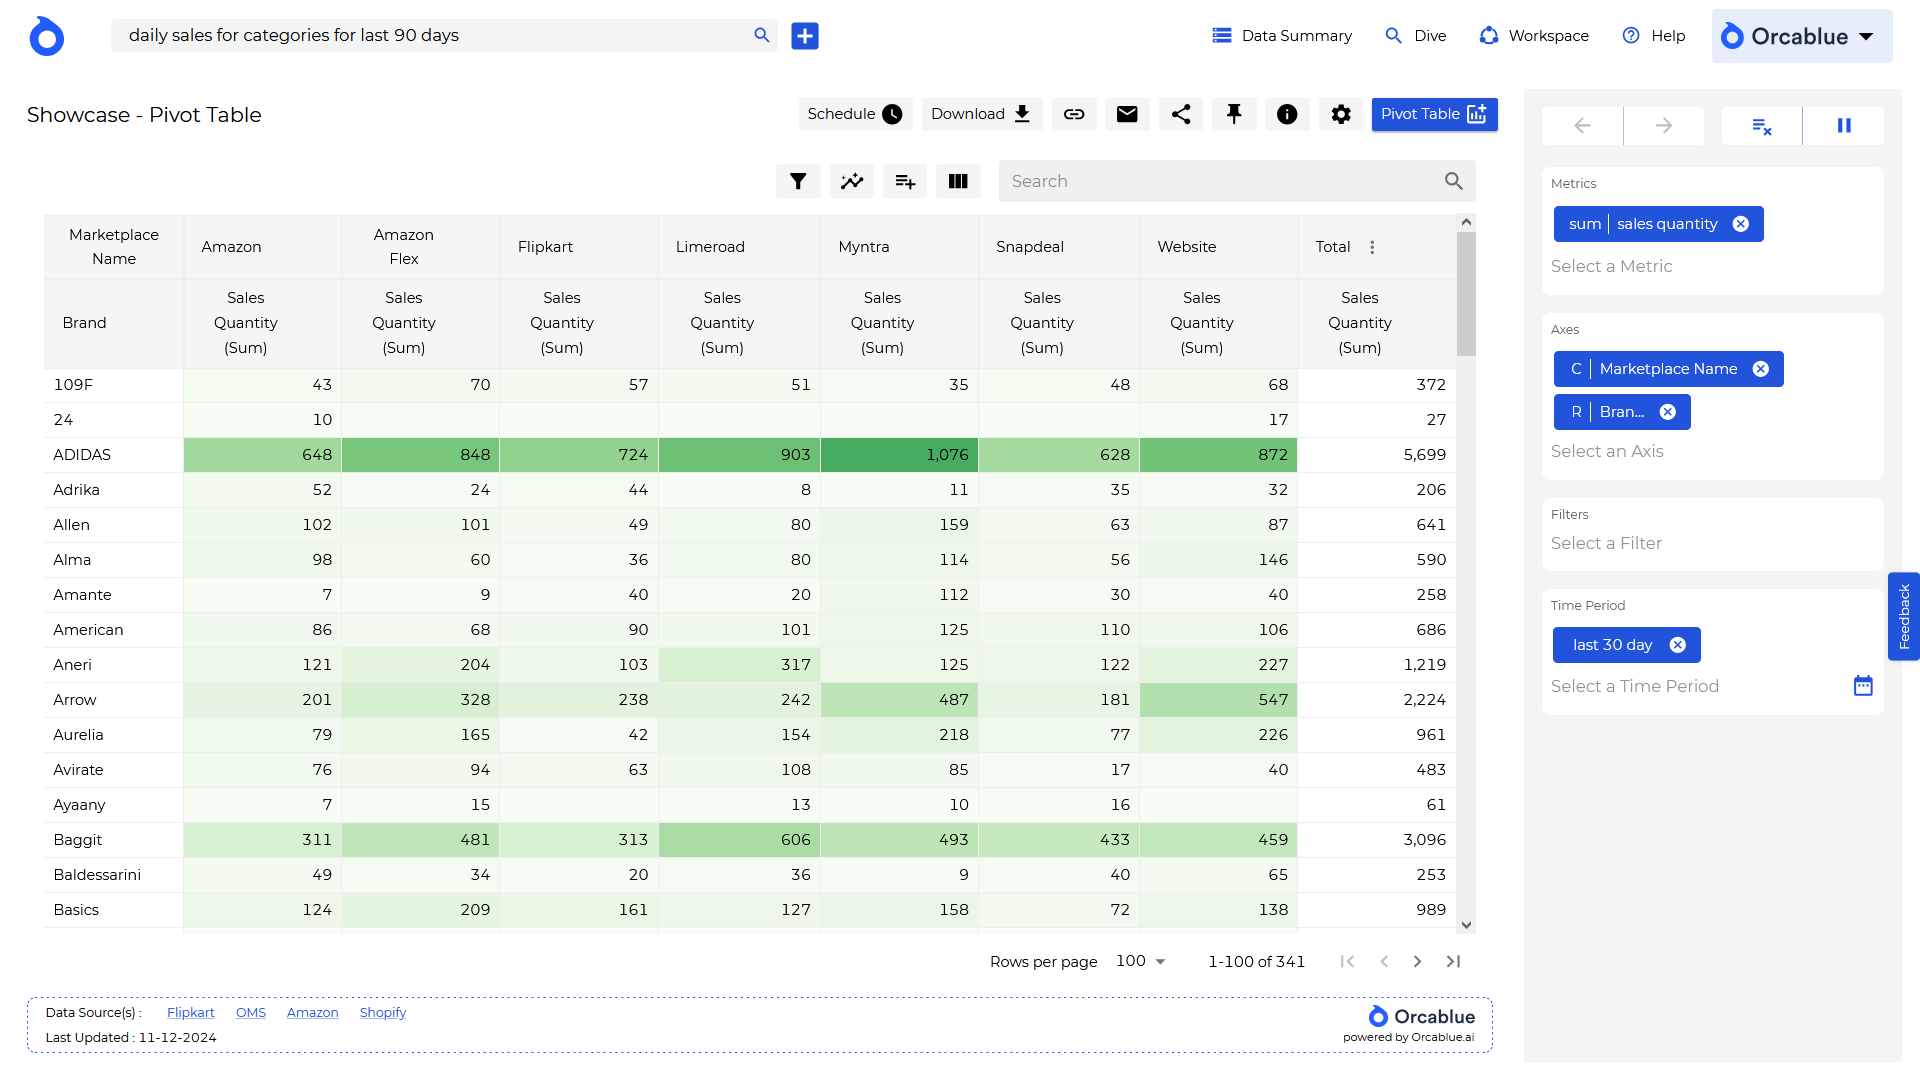
Task: Go to the next results page
Action: pyautogui.click(x=1417, y=961)
